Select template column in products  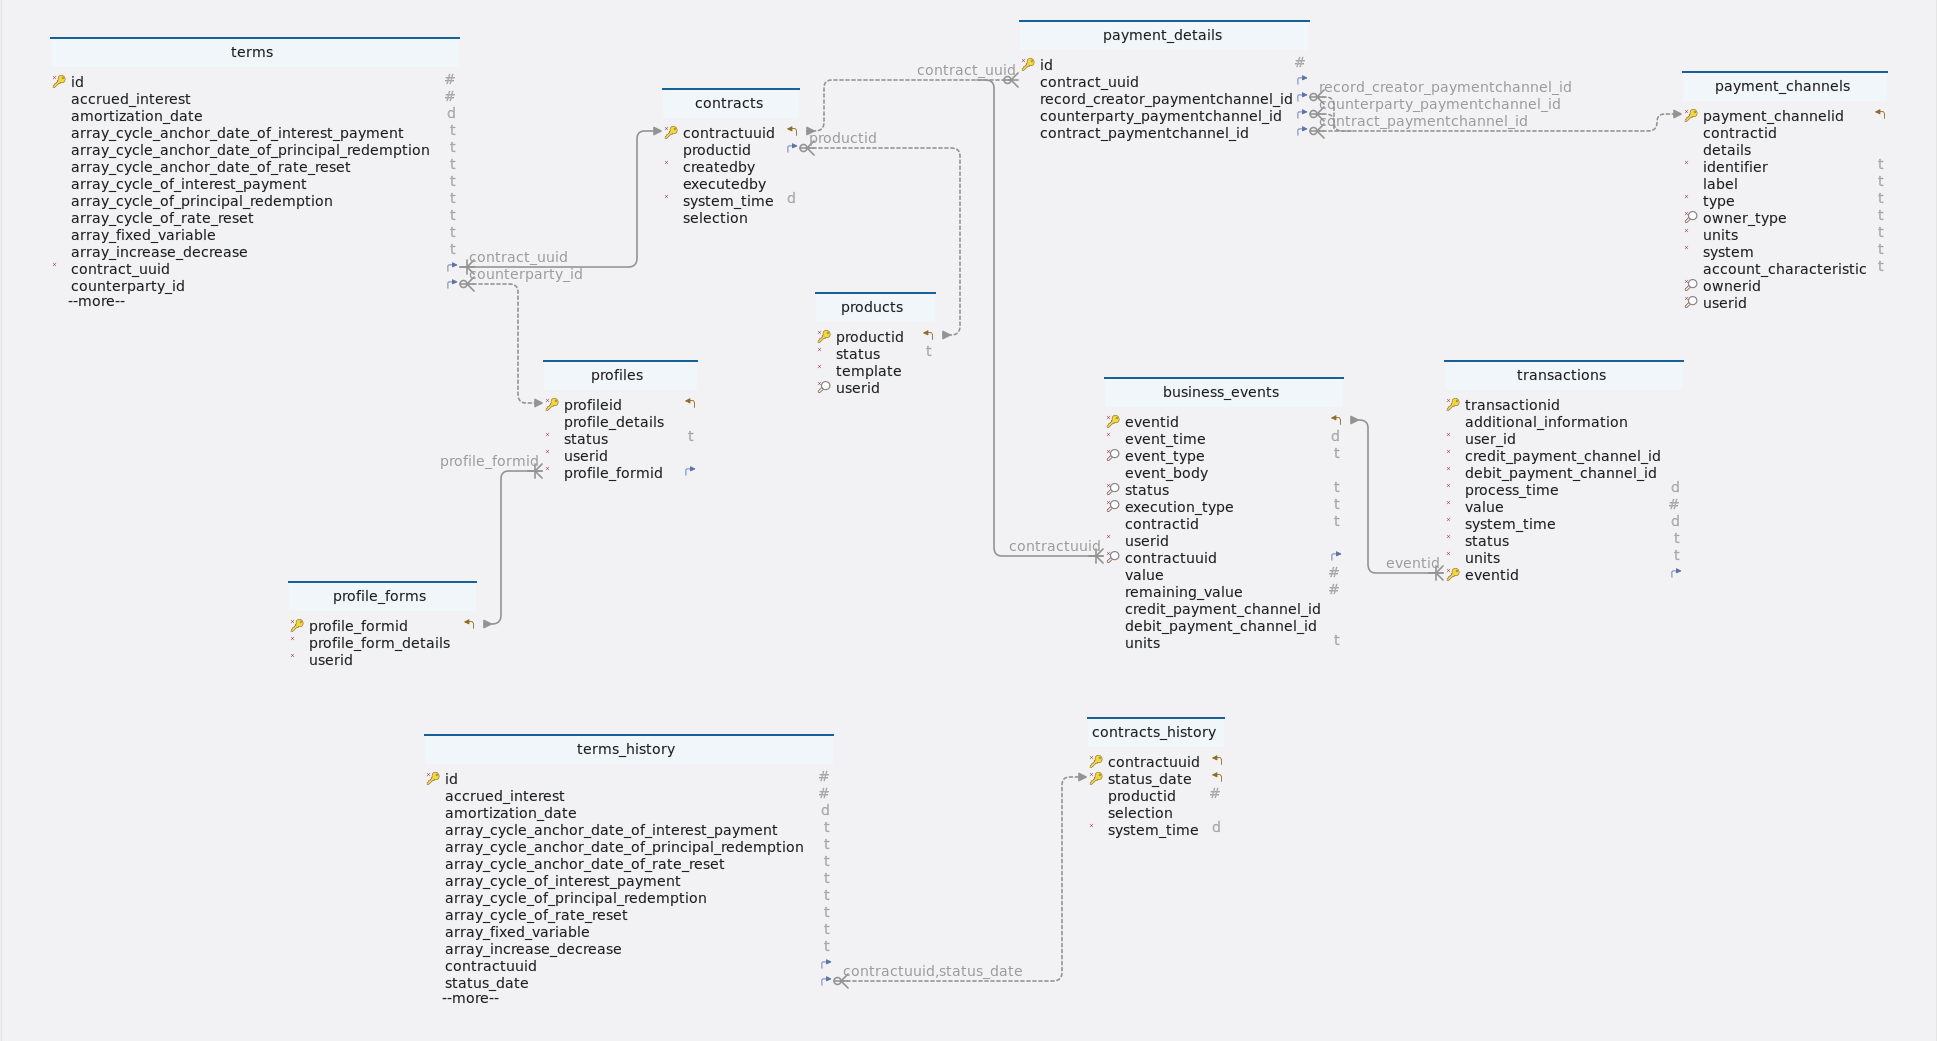pos(868,372)
